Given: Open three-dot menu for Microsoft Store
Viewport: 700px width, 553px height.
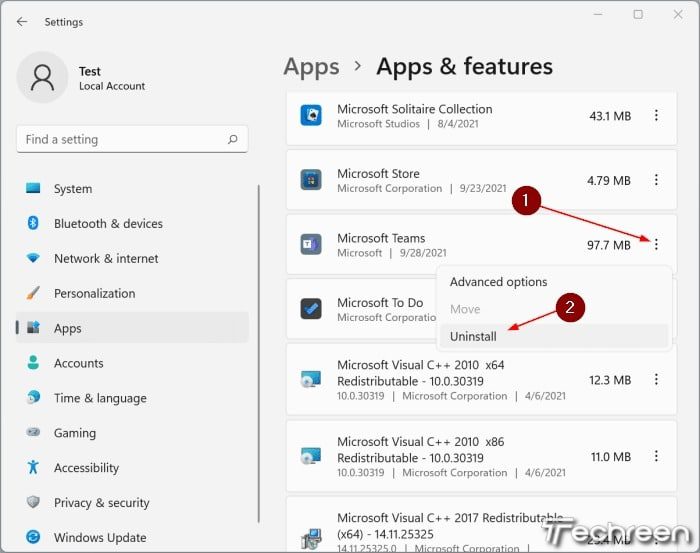Looking at the screenshot, I should point(656,180).
